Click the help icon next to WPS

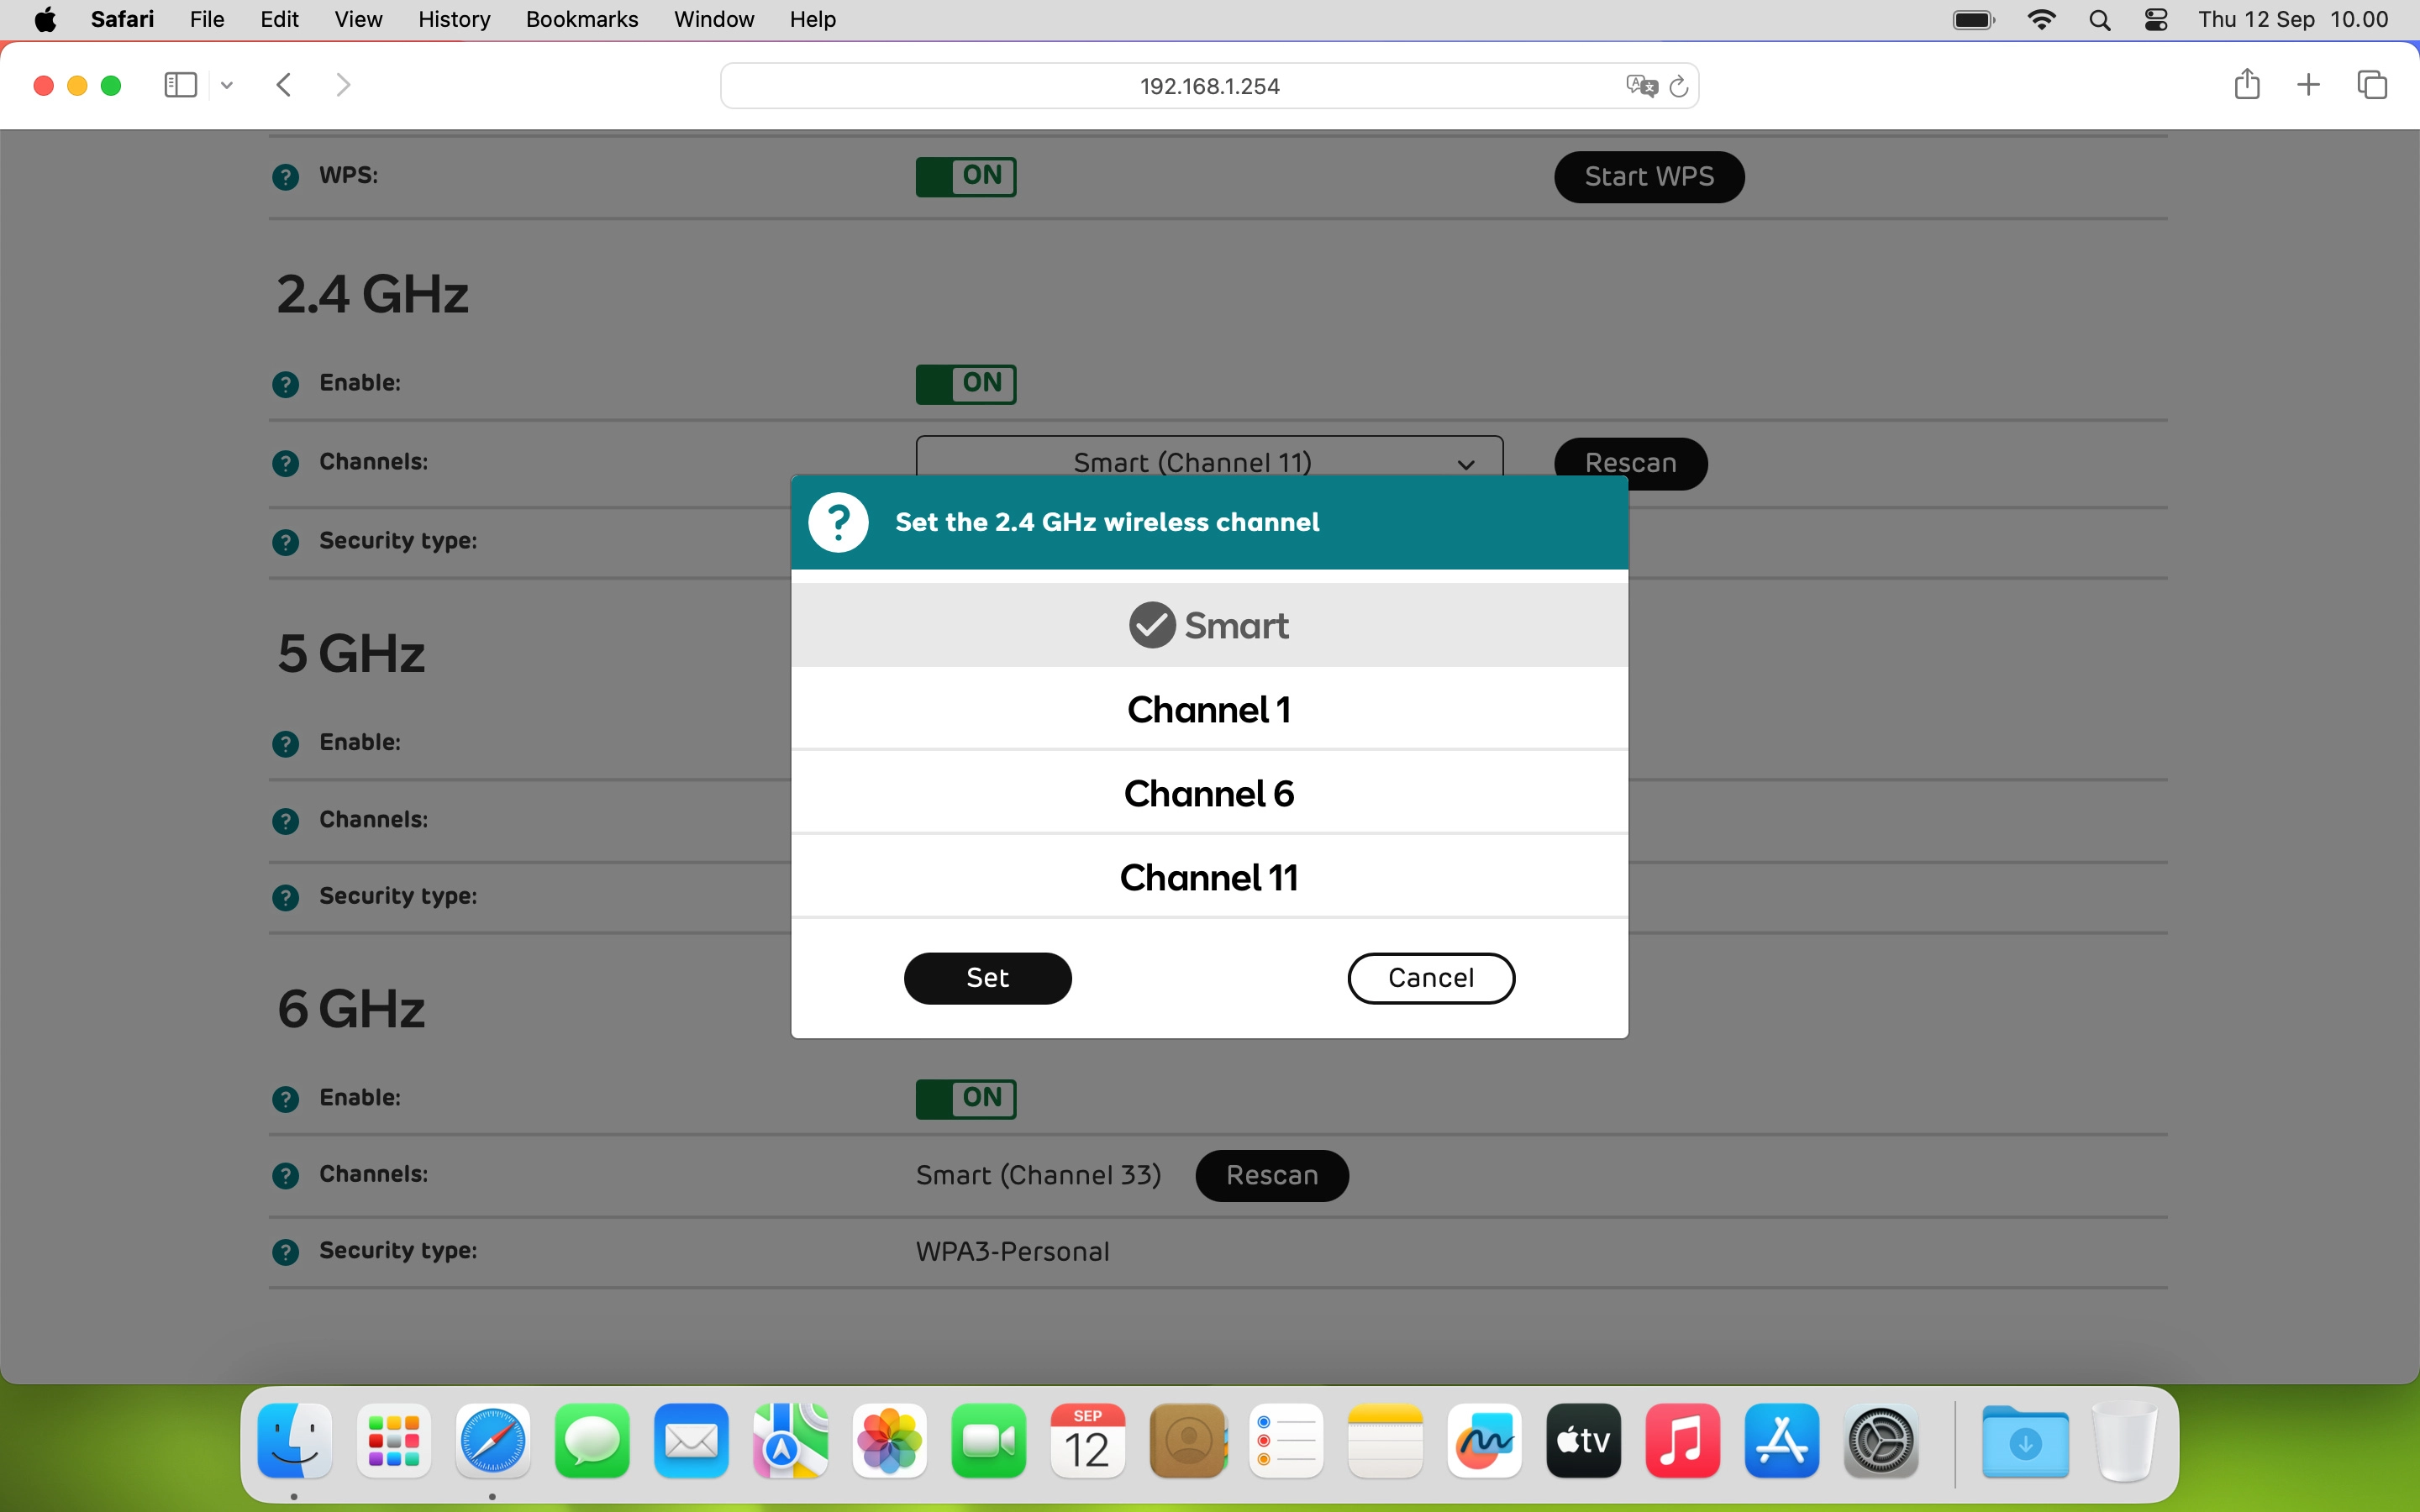pyautogui.click(x=286, y=176)
